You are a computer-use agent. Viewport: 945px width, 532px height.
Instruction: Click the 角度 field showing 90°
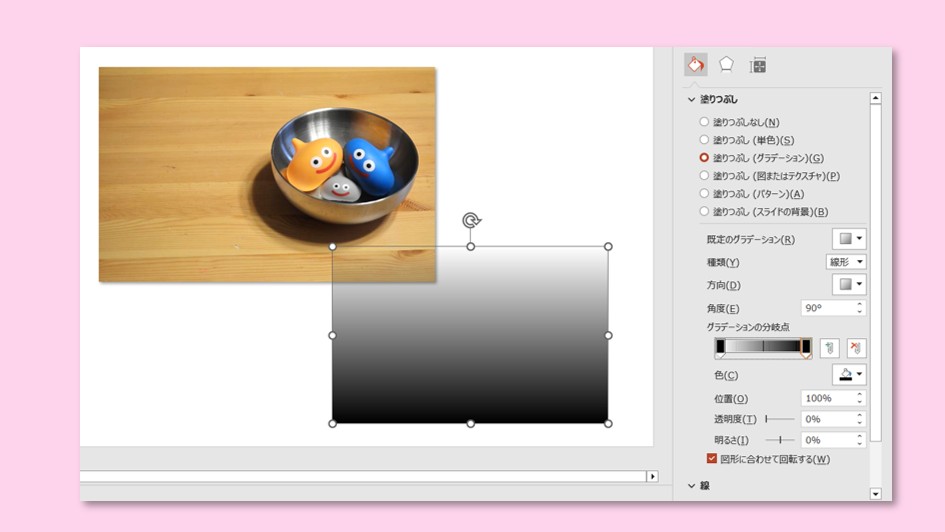827,308
